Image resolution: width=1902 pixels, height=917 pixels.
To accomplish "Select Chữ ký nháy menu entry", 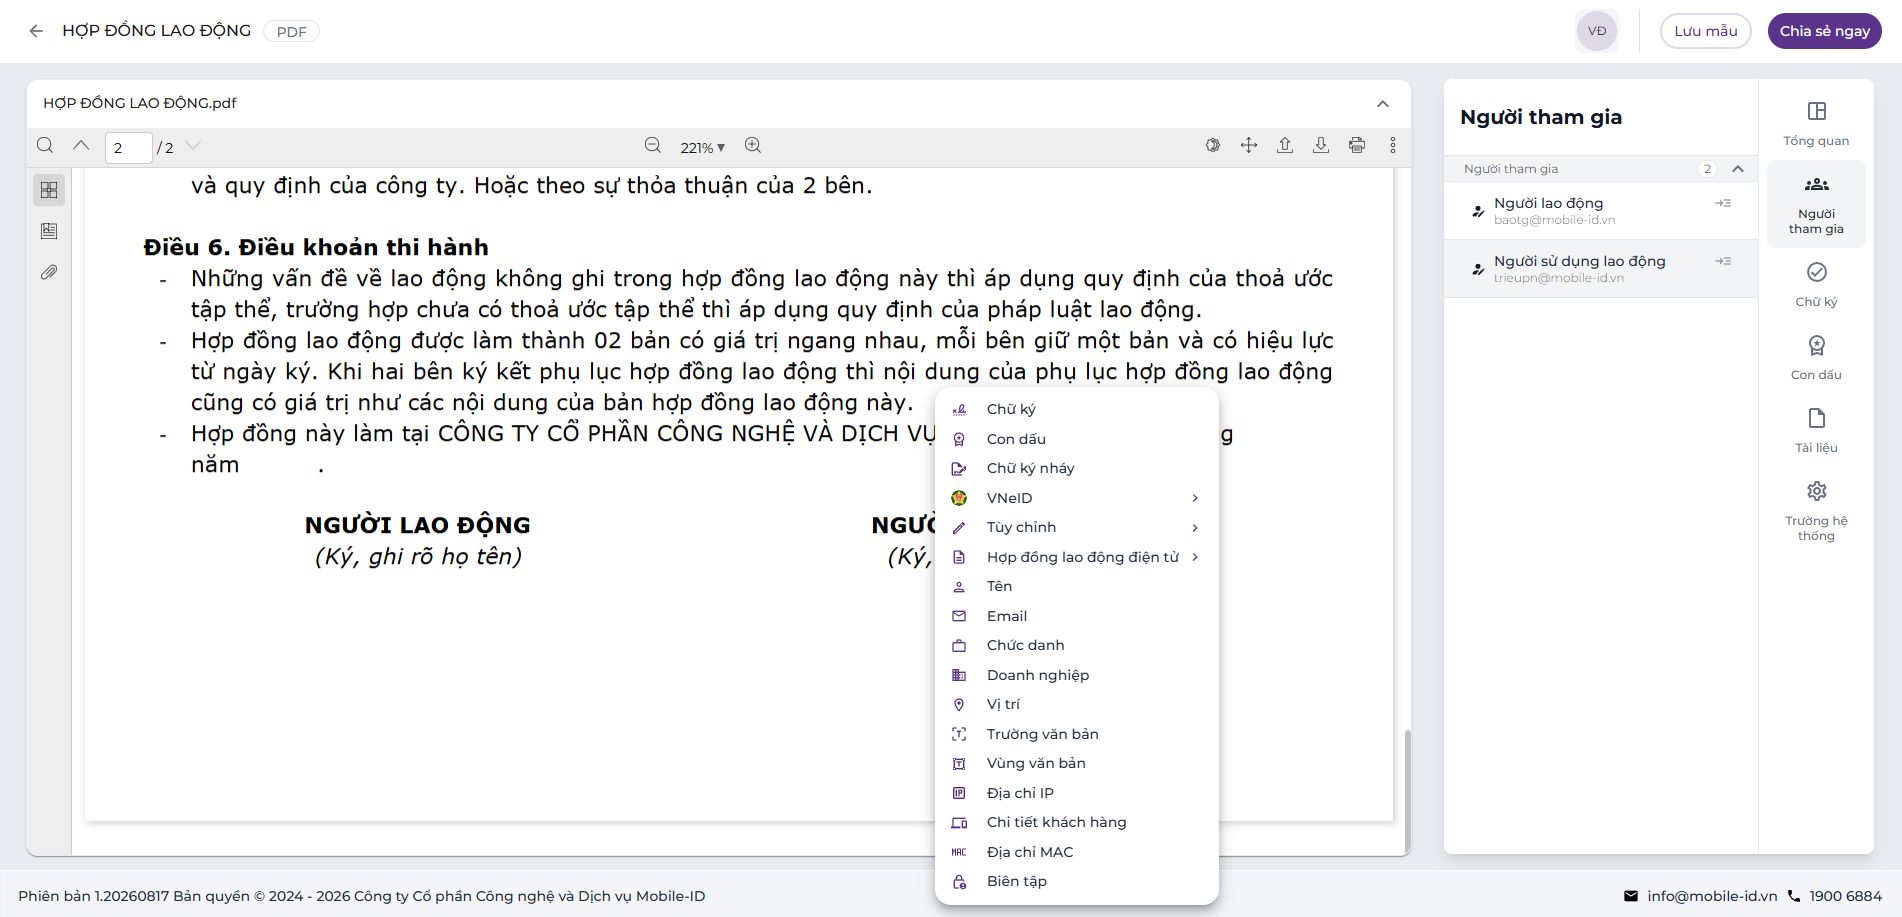I will 1077,468.
